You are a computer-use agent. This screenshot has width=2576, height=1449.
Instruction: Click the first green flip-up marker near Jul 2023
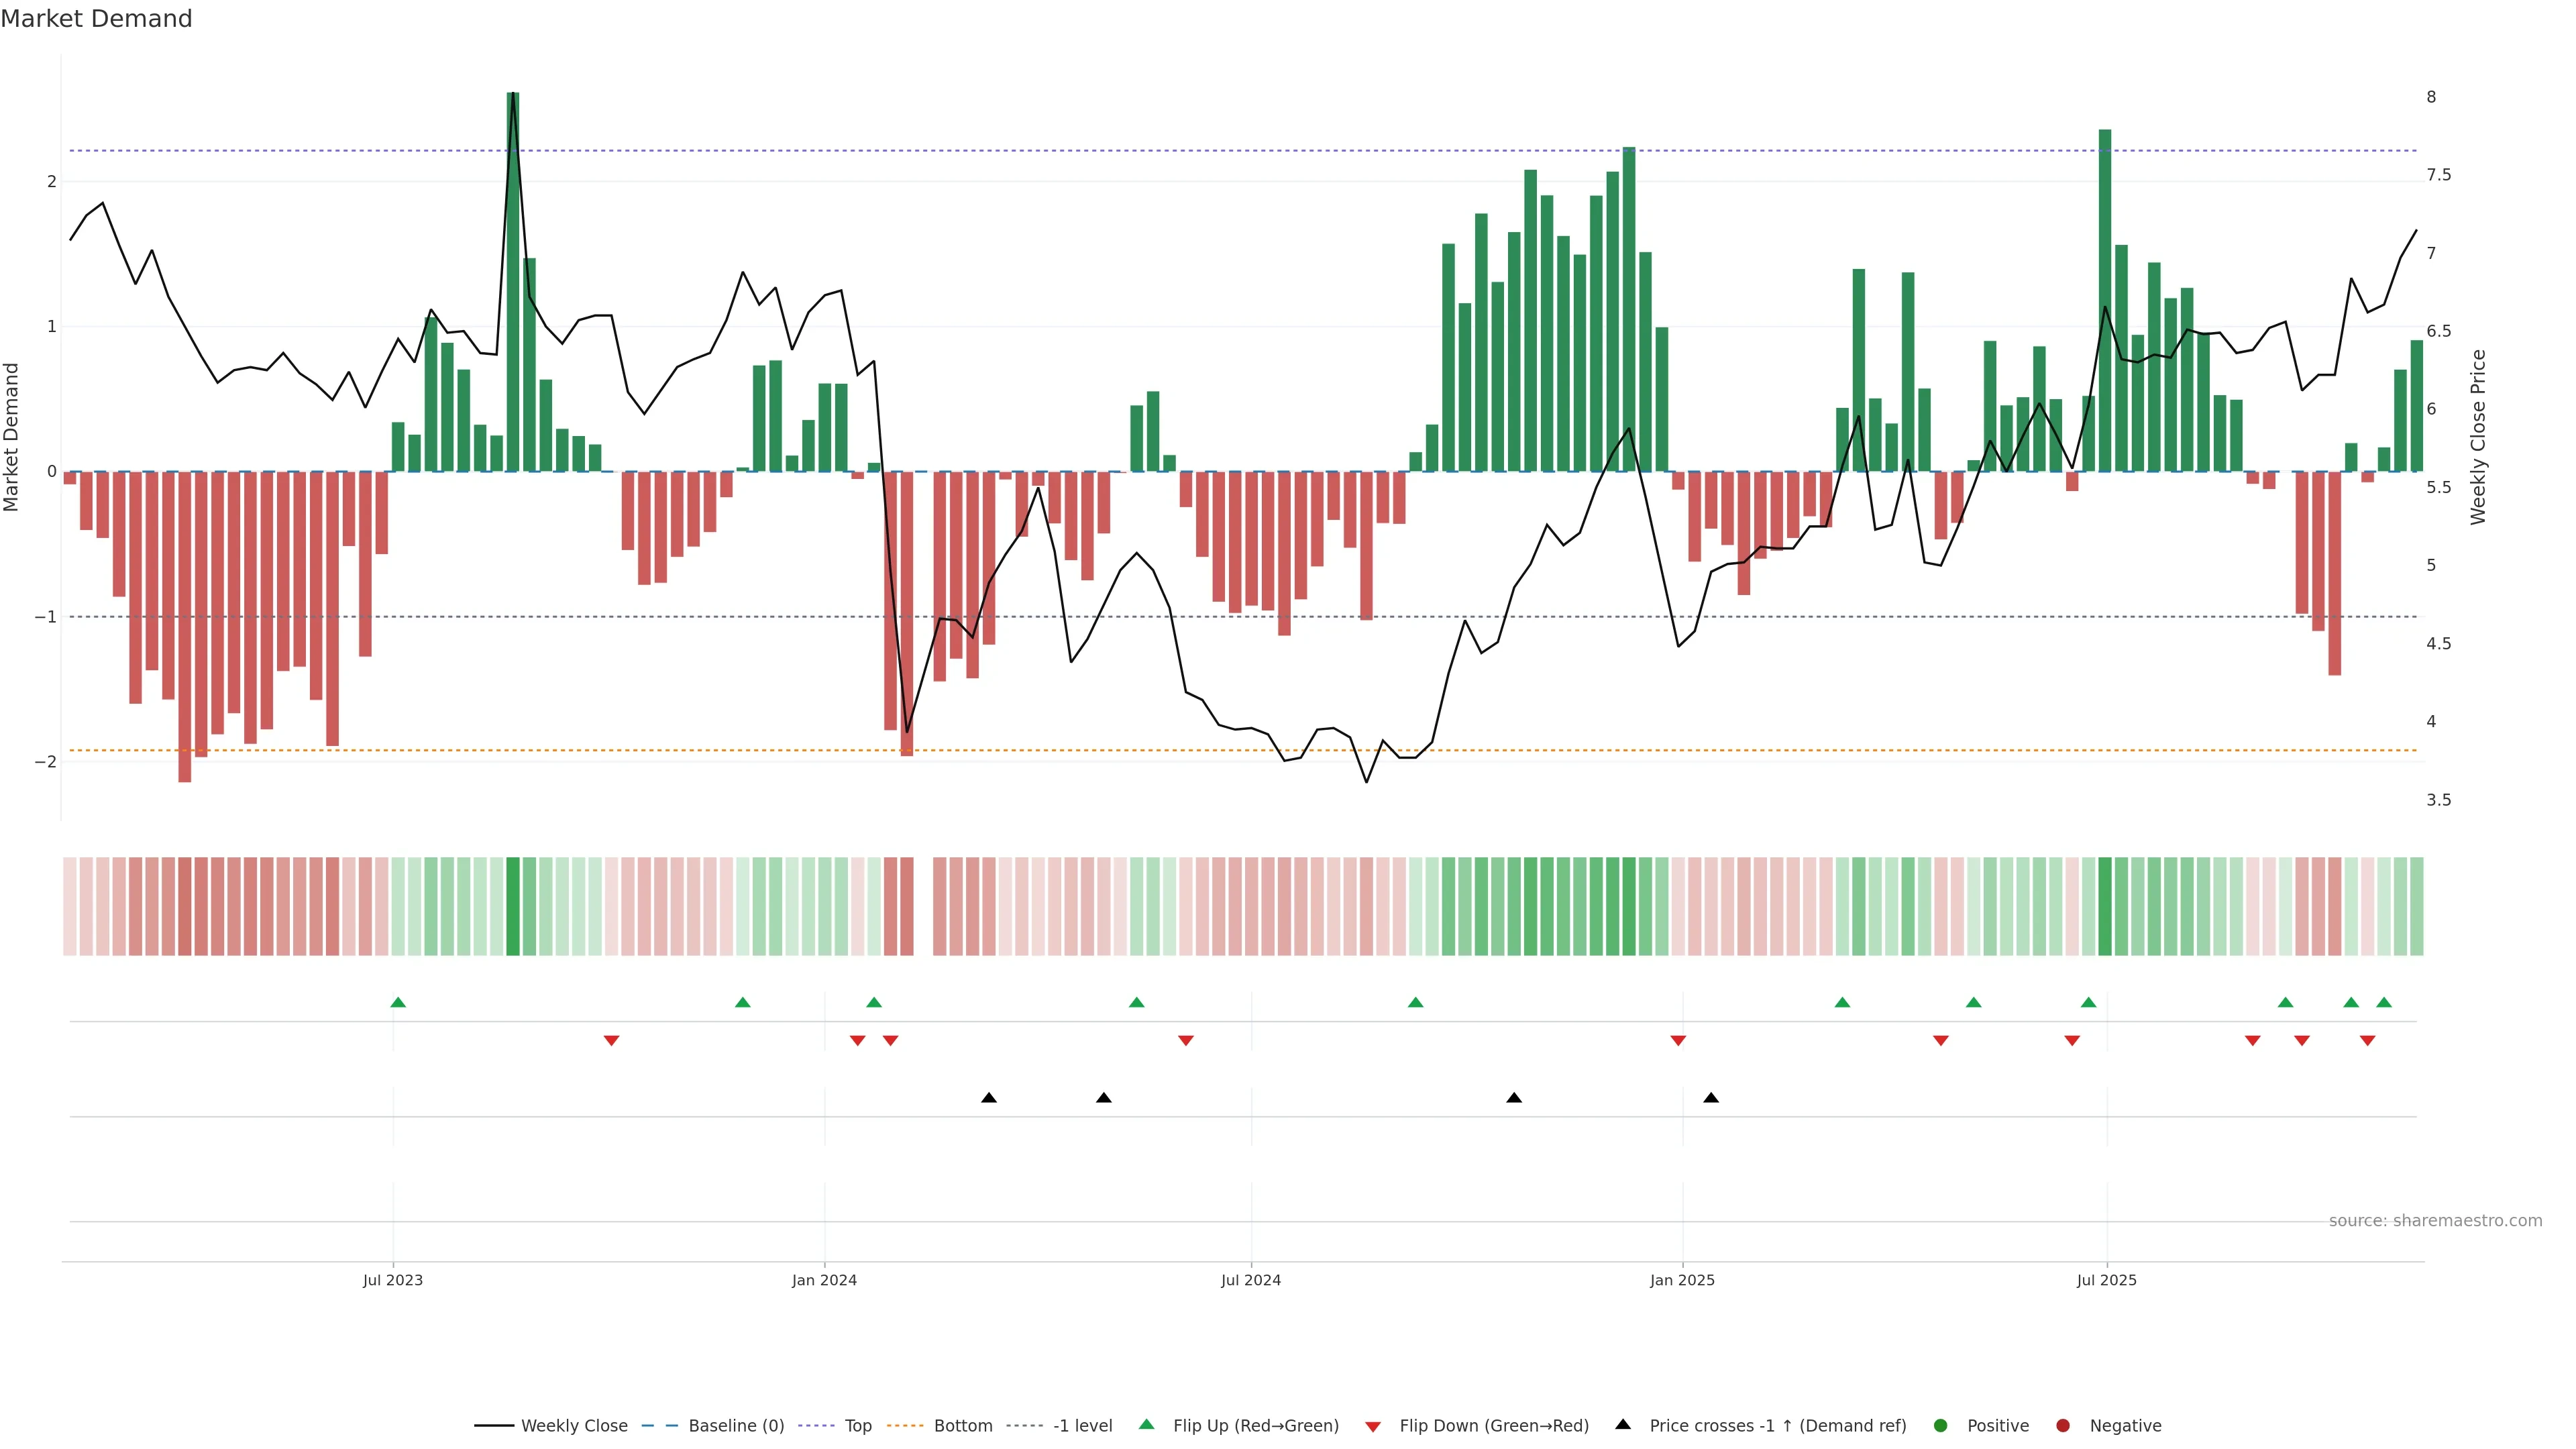pyautogui.click(x=398, y=1002)
